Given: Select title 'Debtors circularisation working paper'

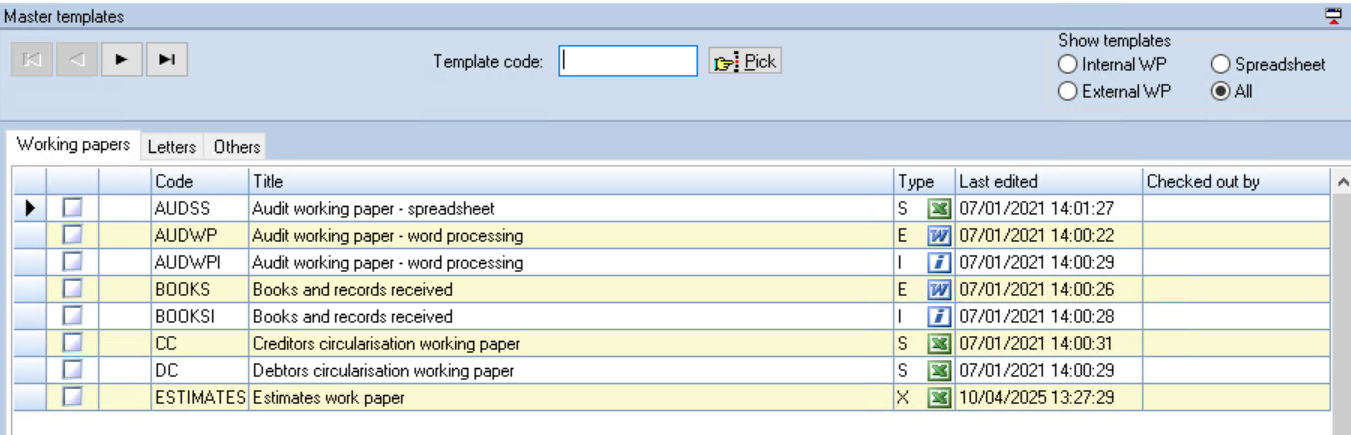Looking at the screenshot, I should [x=383, y=371].
